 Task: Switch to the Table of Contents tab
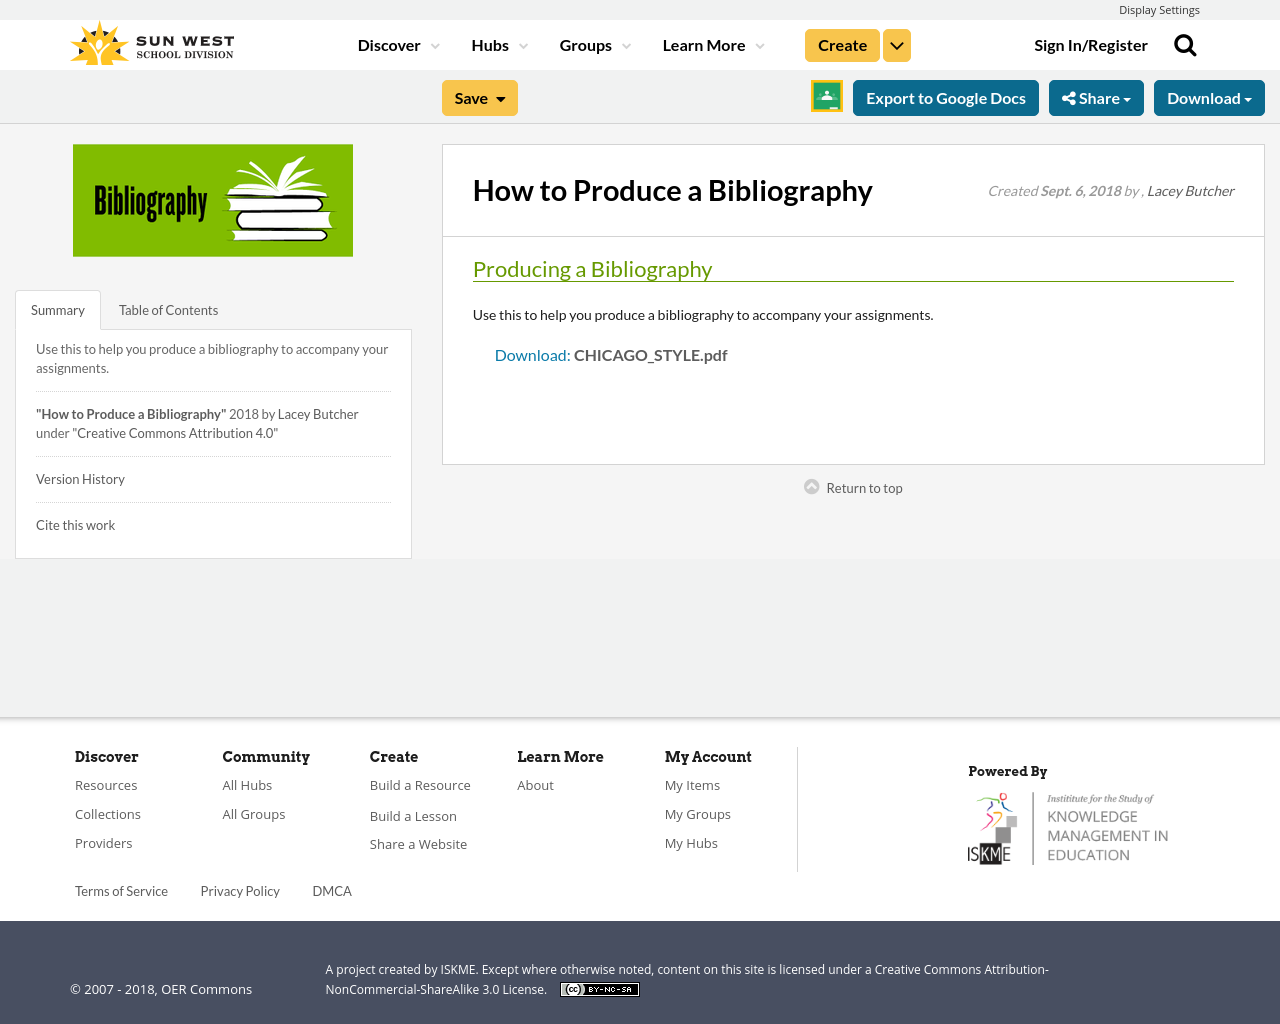click(168, 309)
